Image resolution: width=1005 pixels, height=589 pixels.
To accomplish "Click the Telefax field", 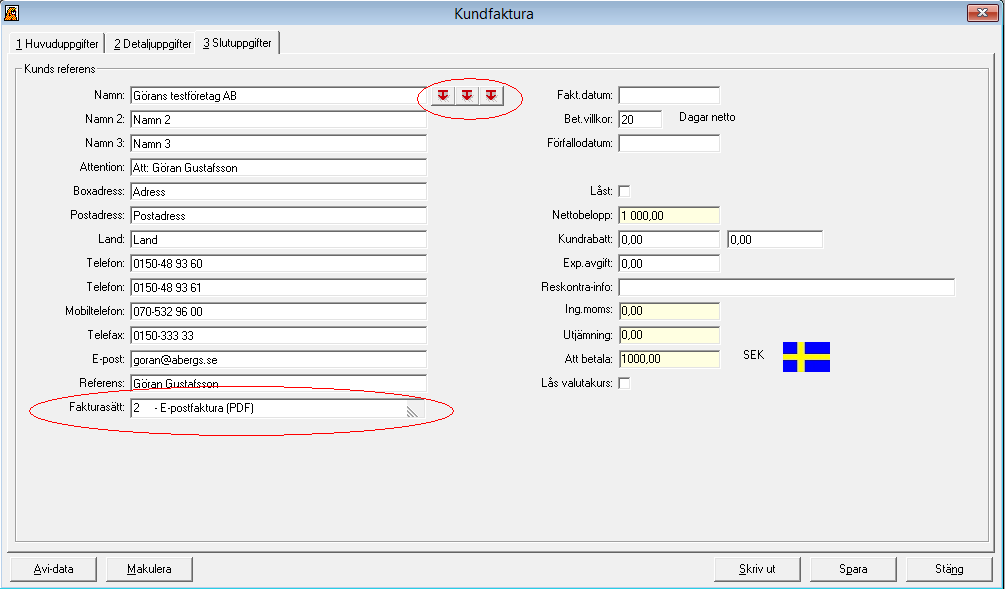I will [x=278, y=335].
